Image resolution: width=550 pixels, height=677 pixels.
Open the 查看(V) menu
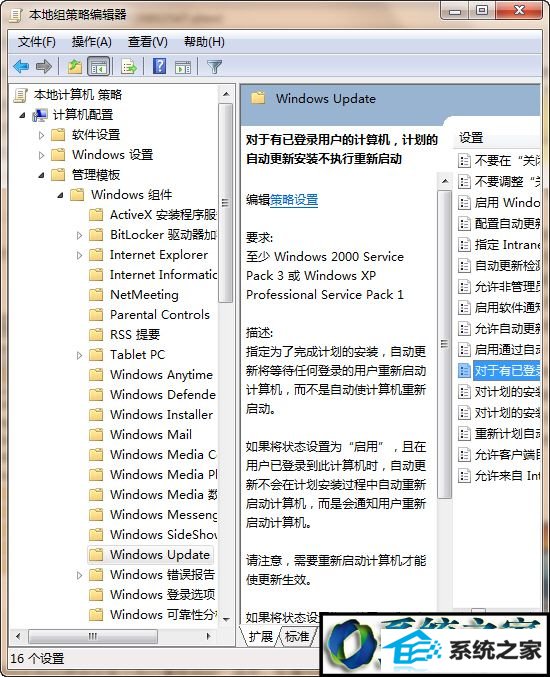click(148, 42)
